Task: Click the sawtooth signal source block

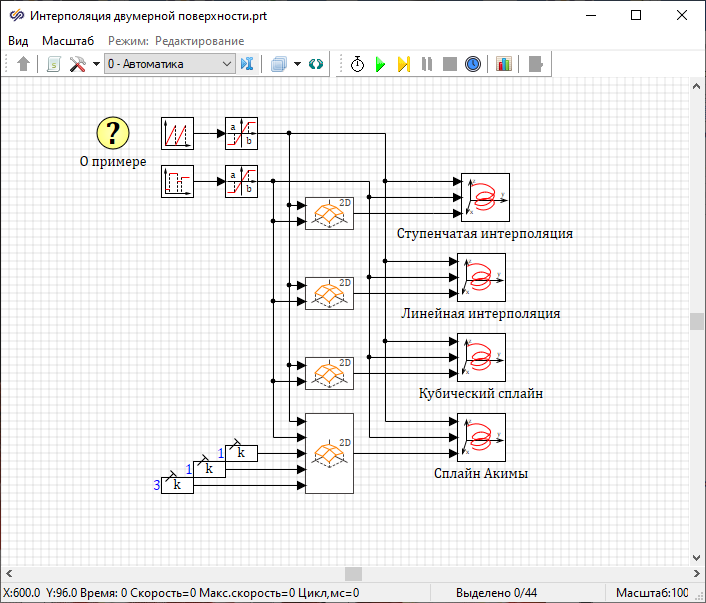Action: 177,133
